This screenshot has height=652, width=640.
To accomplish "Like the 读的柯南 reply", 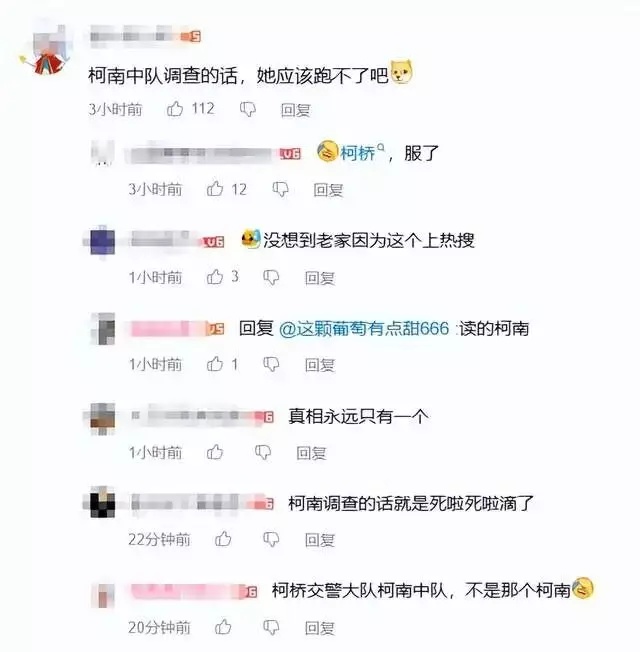I will pyautogui.click(x=215, y=364).
